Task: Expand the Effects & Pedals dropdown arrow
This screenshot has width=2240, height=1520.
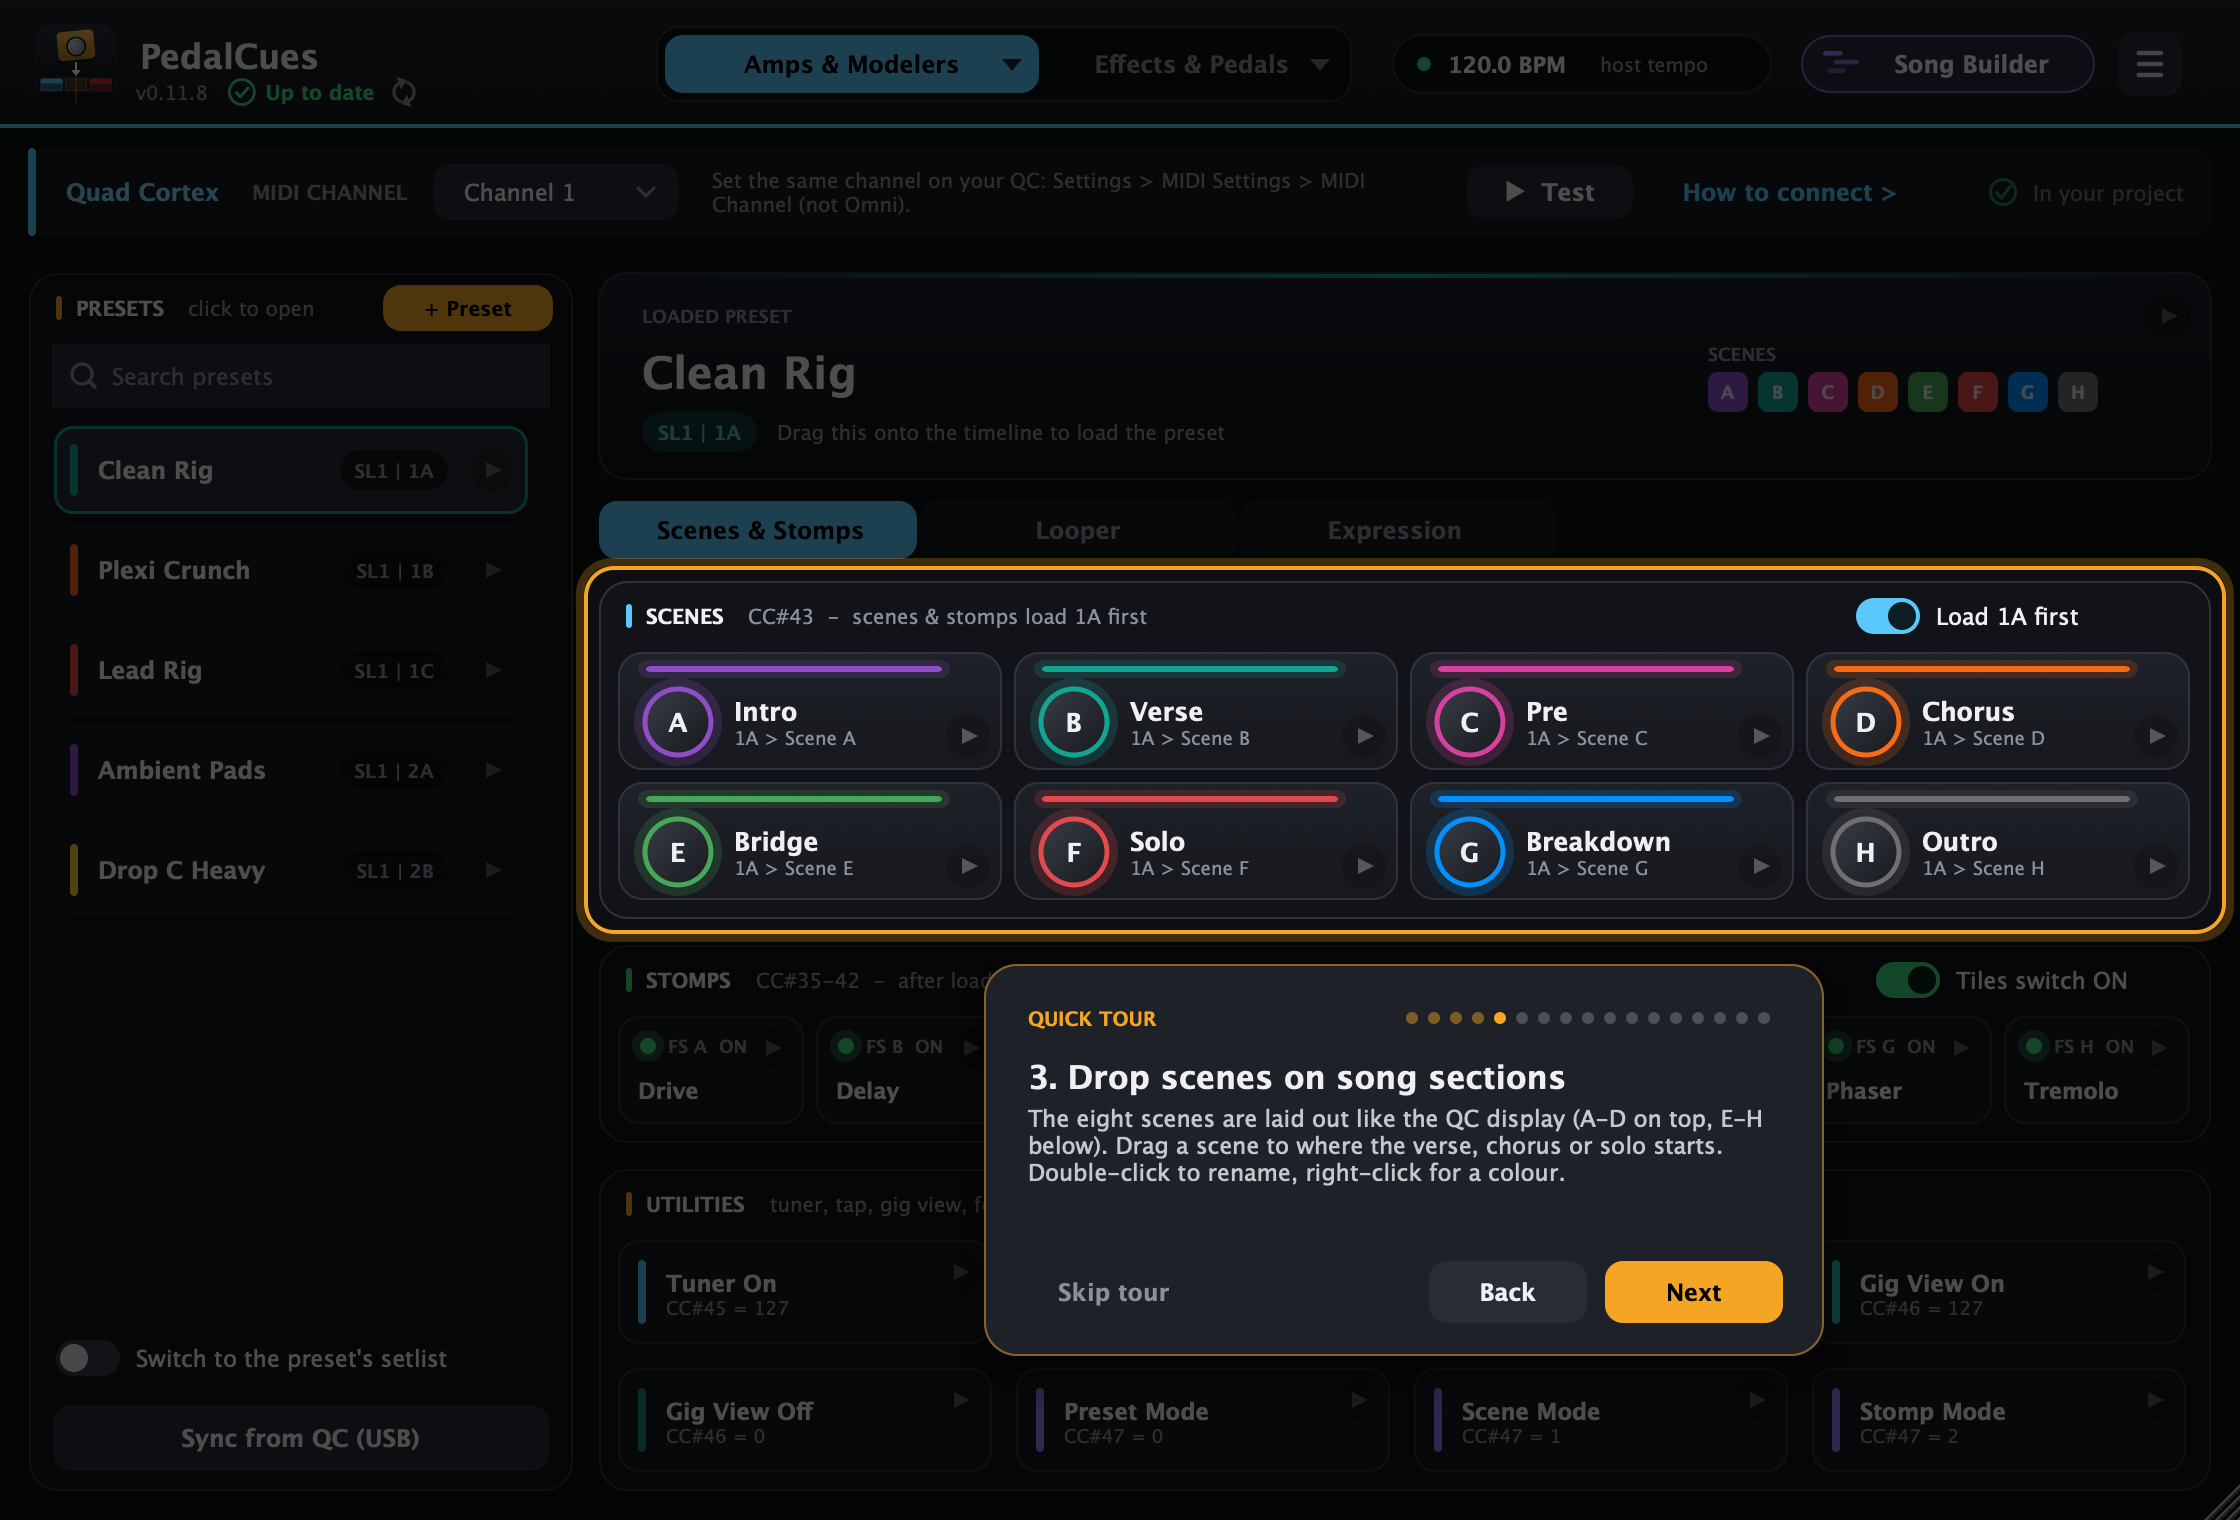Action: point(1320,65)
